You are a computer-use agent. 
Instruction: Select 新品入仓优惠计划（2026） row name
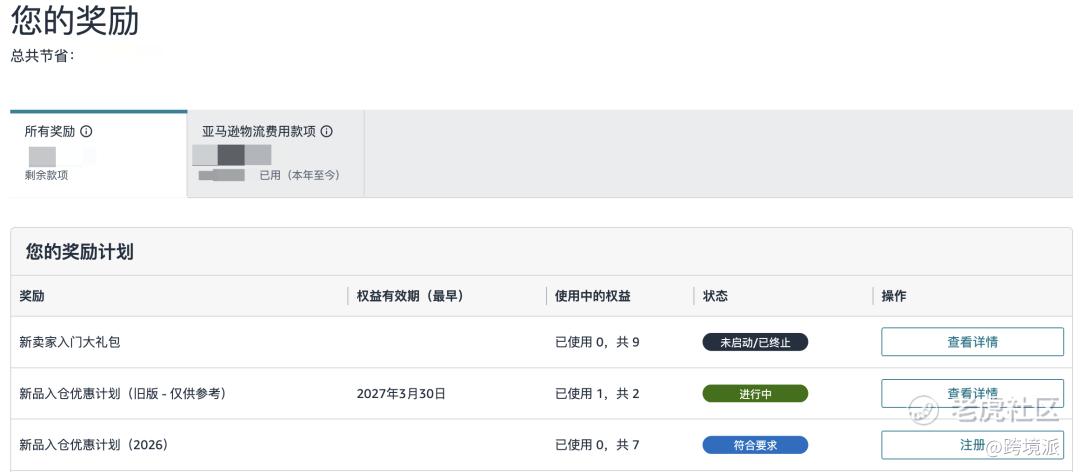[x=94, y=445]
